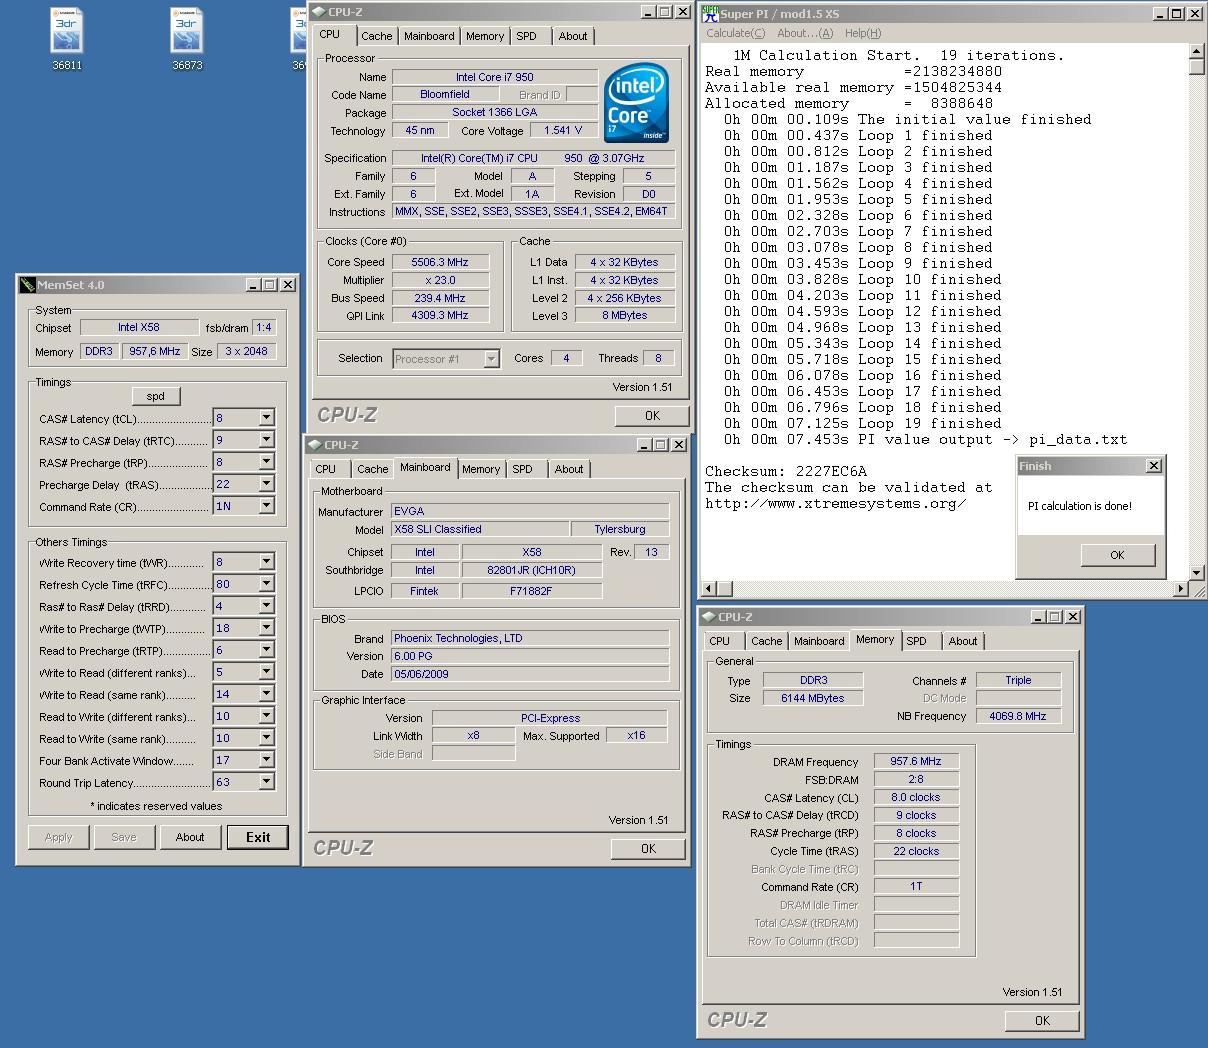Select Cache tab in Memory CPU-Z window
This screenshot has height=1048, width=1208.
pyautogui.click(x=767, y=641)
